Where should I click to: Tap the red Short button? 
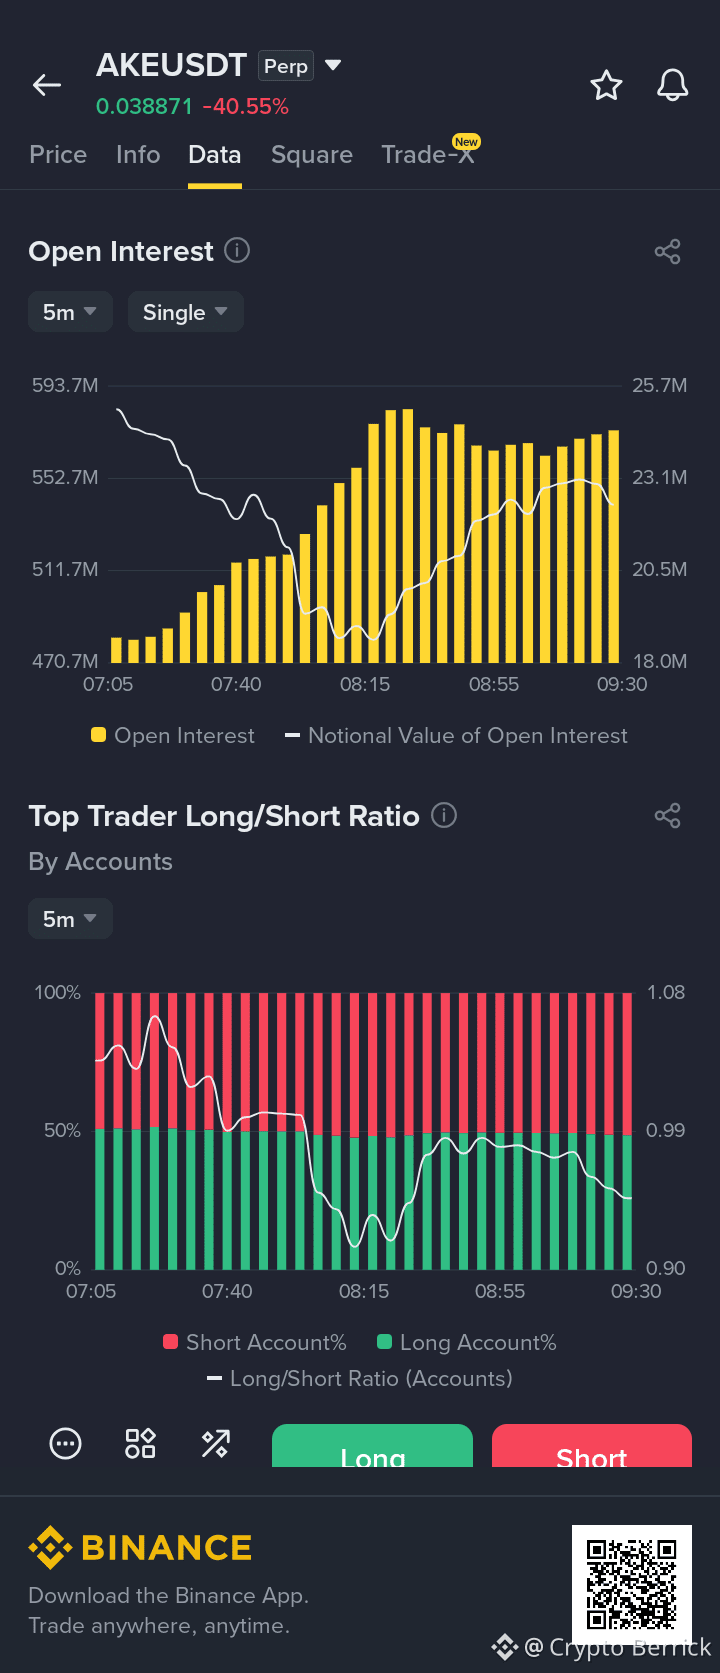pos(592,1446)
